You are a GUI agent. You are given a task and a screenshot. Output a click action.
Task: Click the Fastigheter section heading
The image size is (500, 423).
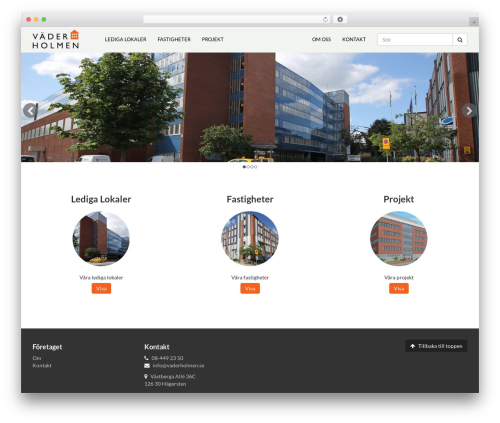tap(250, 199)
